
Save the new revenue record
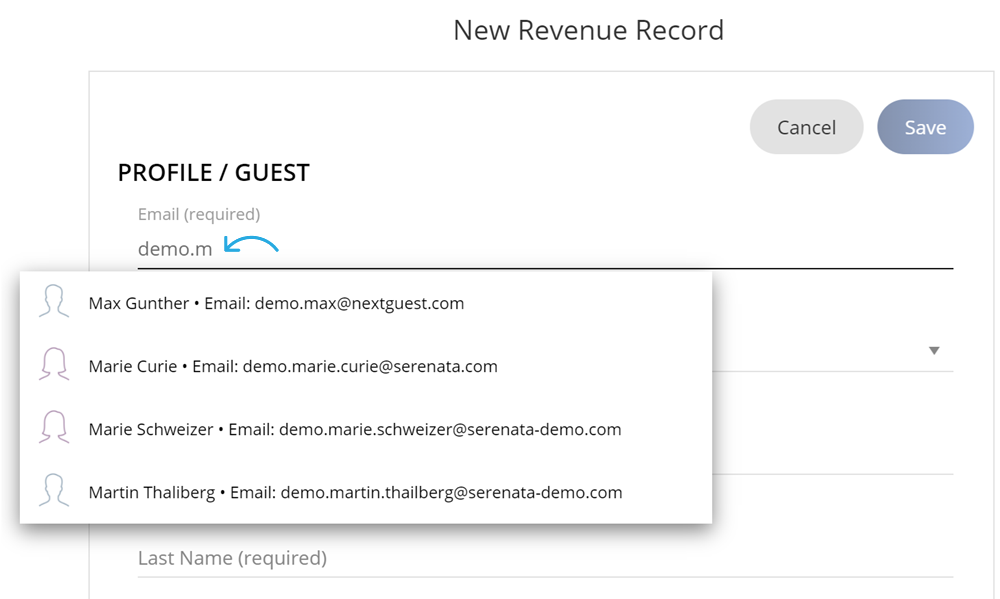[925, 127]
